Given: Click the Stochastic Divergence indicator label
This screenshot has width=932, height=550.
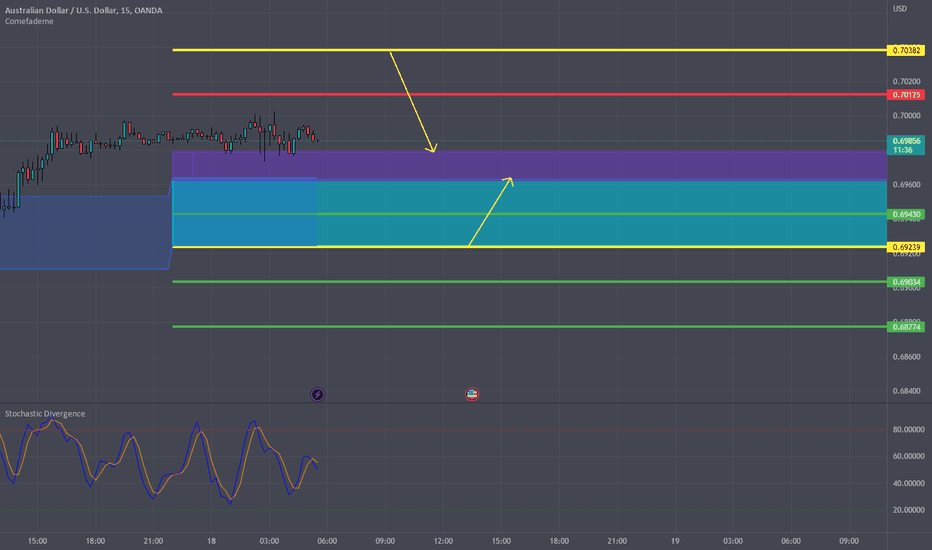Looking at the screenshot, I should tap(45, 414).
